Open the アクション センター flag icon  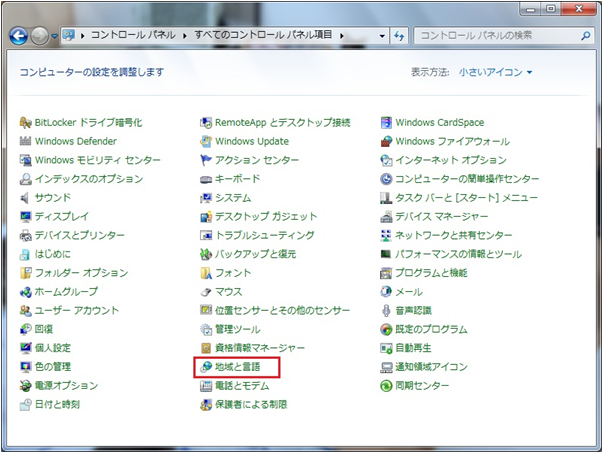(206, 160)
